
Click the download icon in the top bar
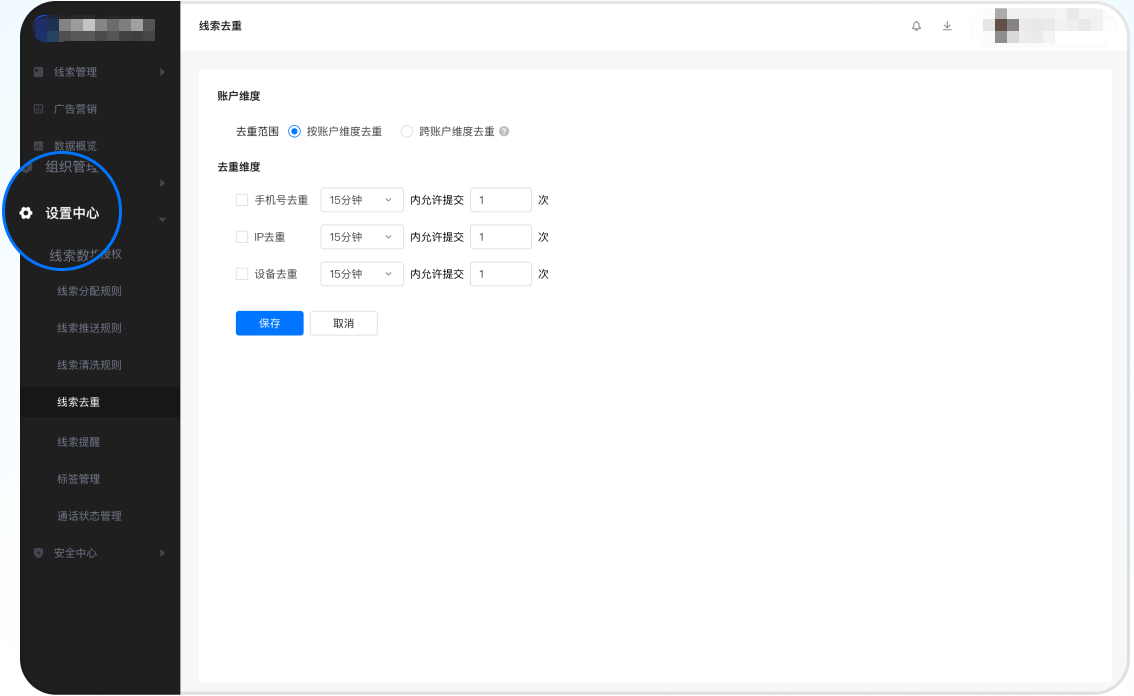(947, 26)
